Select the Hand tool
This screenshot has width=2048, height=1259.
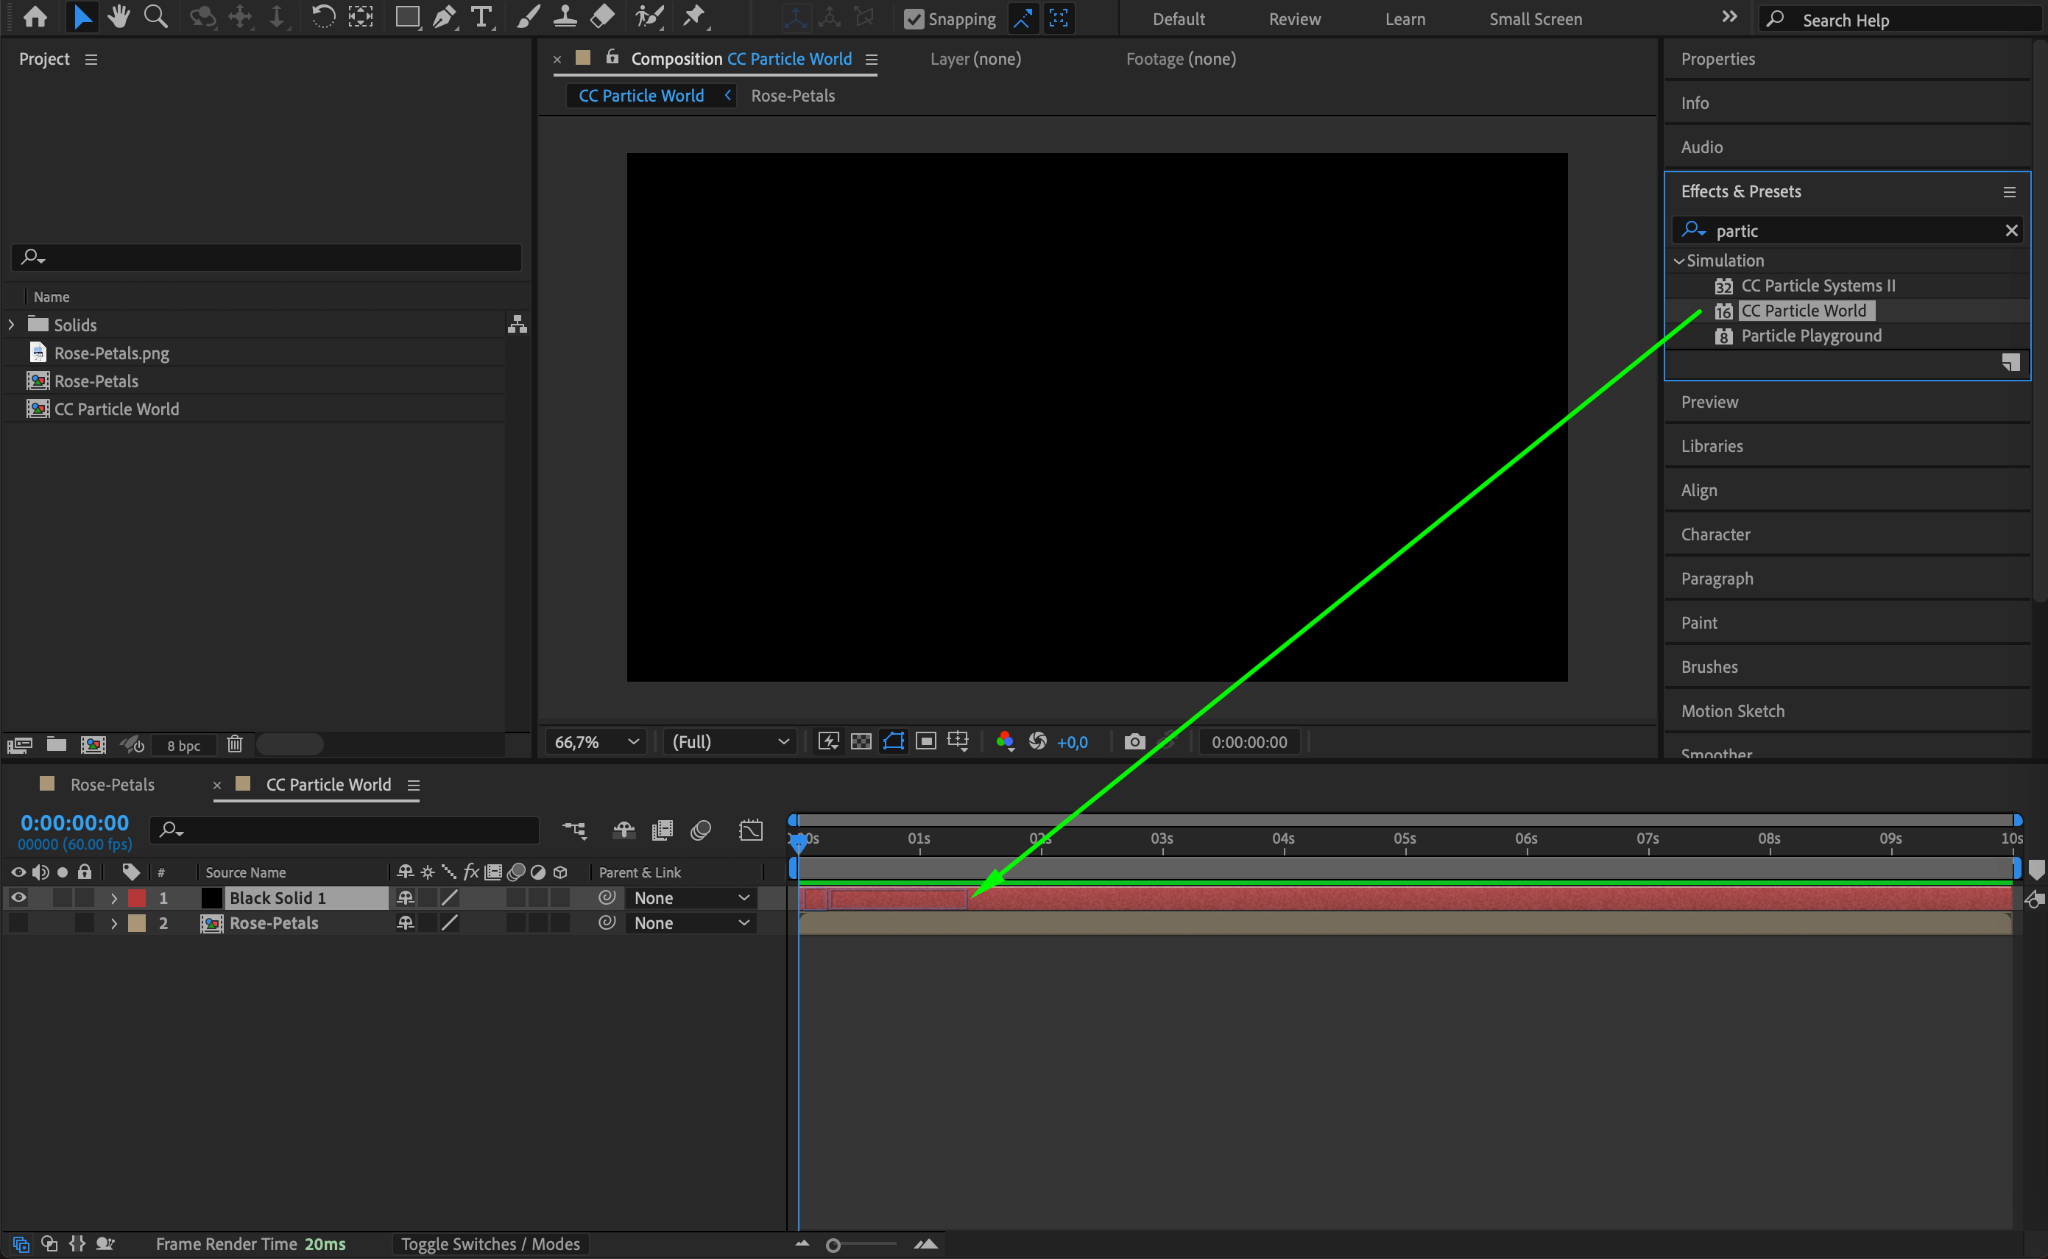tap(119, 17)
